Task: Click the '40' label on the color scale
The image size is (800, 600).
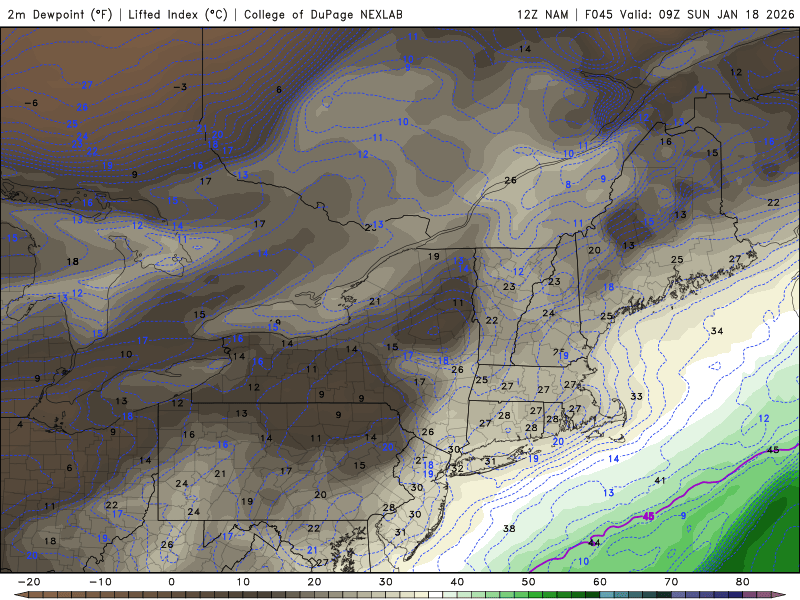Action: click(x=457, y=582)
